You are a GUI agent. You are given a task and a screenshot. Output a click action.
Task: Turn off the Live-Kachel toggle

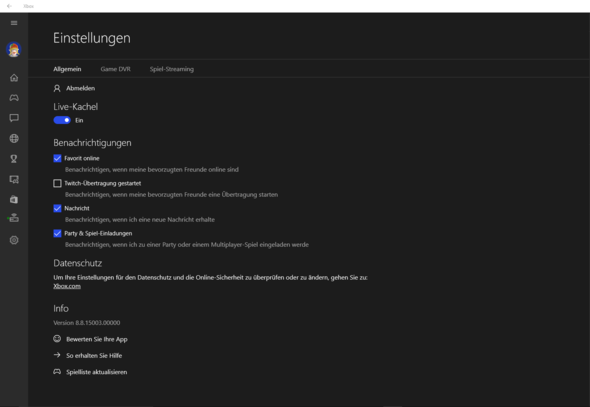pyautogui.click(x=62, y=120)
